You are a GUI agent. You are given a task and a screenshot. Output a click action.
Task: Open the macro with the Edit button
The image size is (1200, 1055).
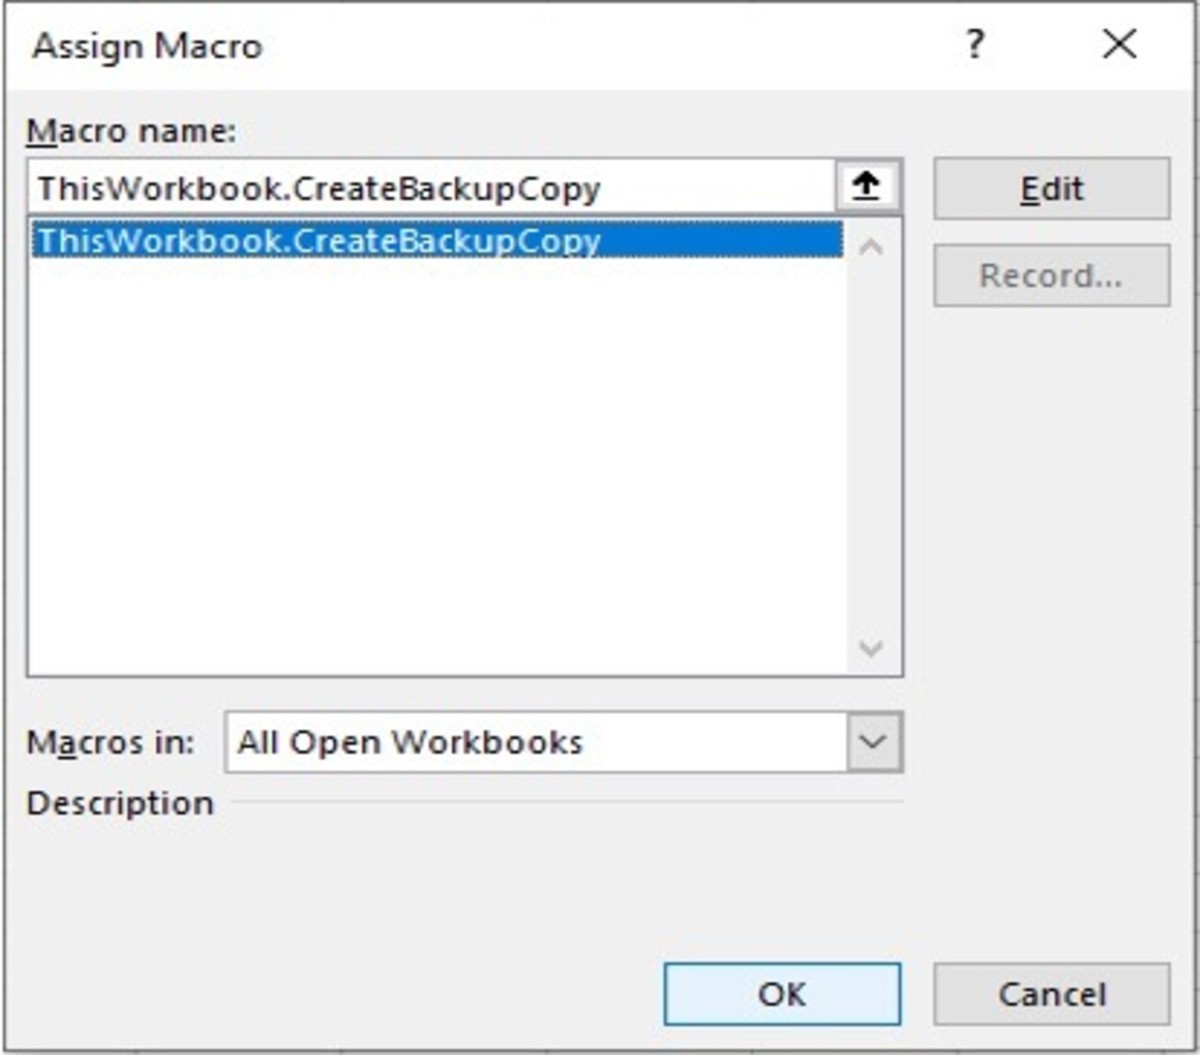[x=1051, y=188]
